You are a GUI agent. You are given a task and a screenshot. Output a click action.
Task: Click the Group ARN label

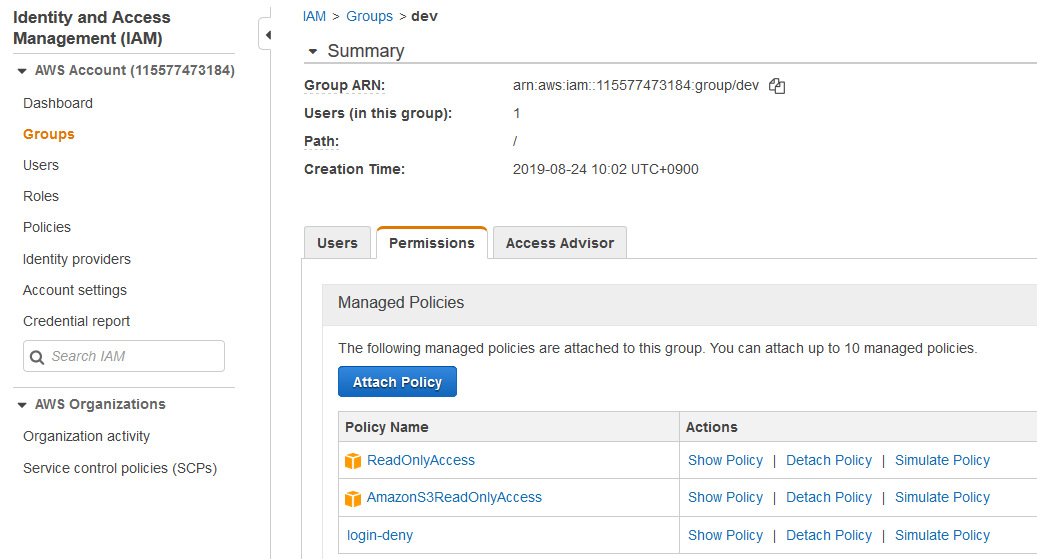pos(345,85)
